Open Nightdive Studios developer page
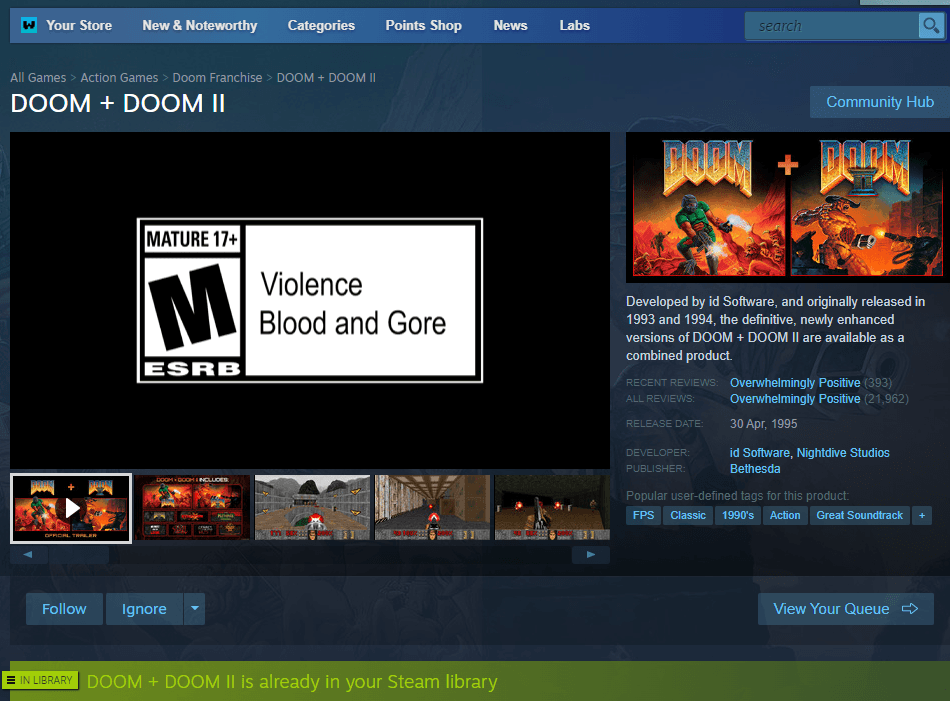This screenshot has width=950, height=701. click(x=843, y=453)
